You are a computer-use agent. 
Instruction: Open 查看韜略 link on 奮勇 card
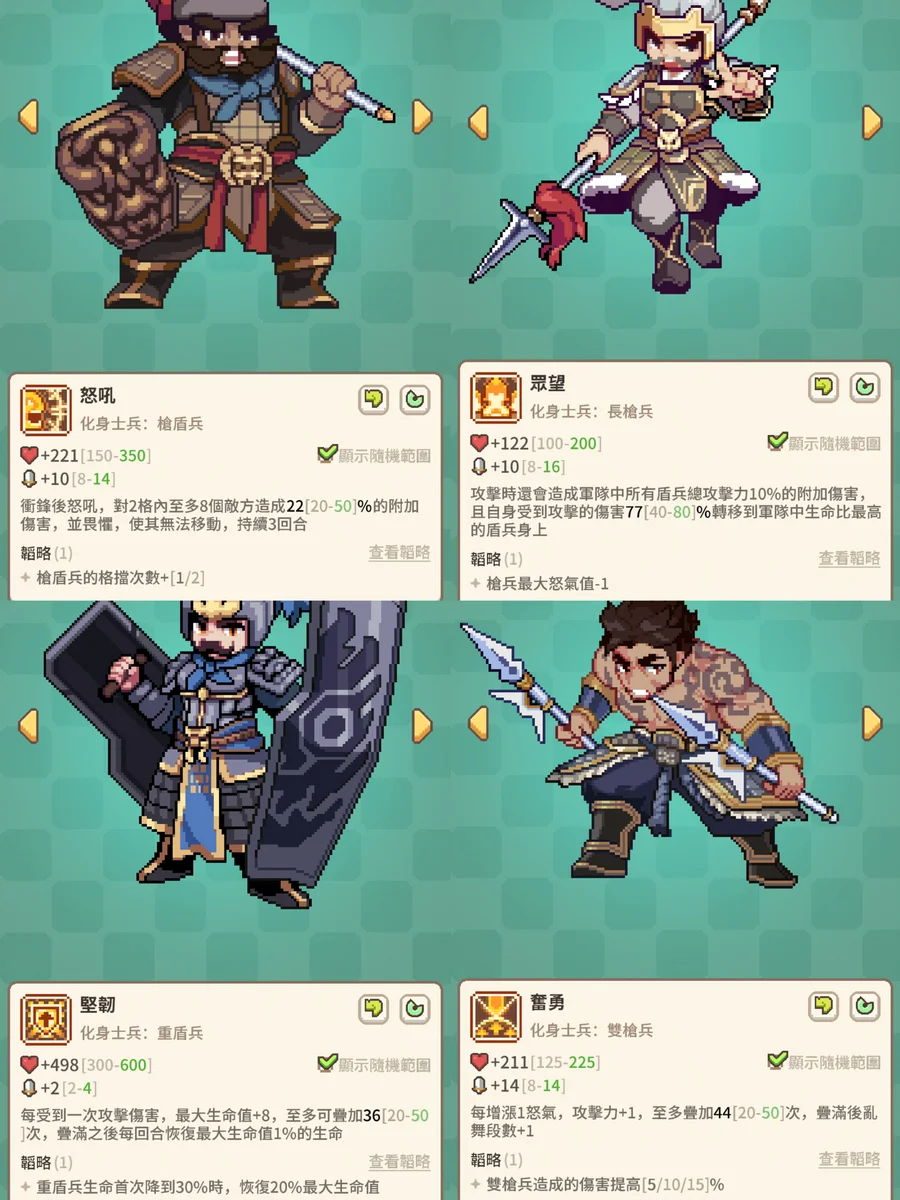tap(849, 1160)
